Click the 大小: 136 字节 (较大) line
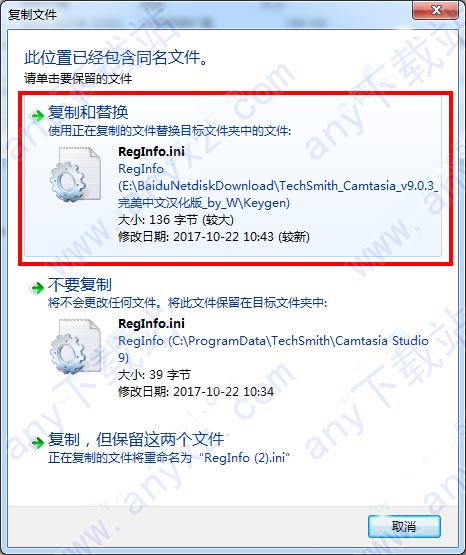The height and width of the screenshot is (555, 466). tap(176, 220)
